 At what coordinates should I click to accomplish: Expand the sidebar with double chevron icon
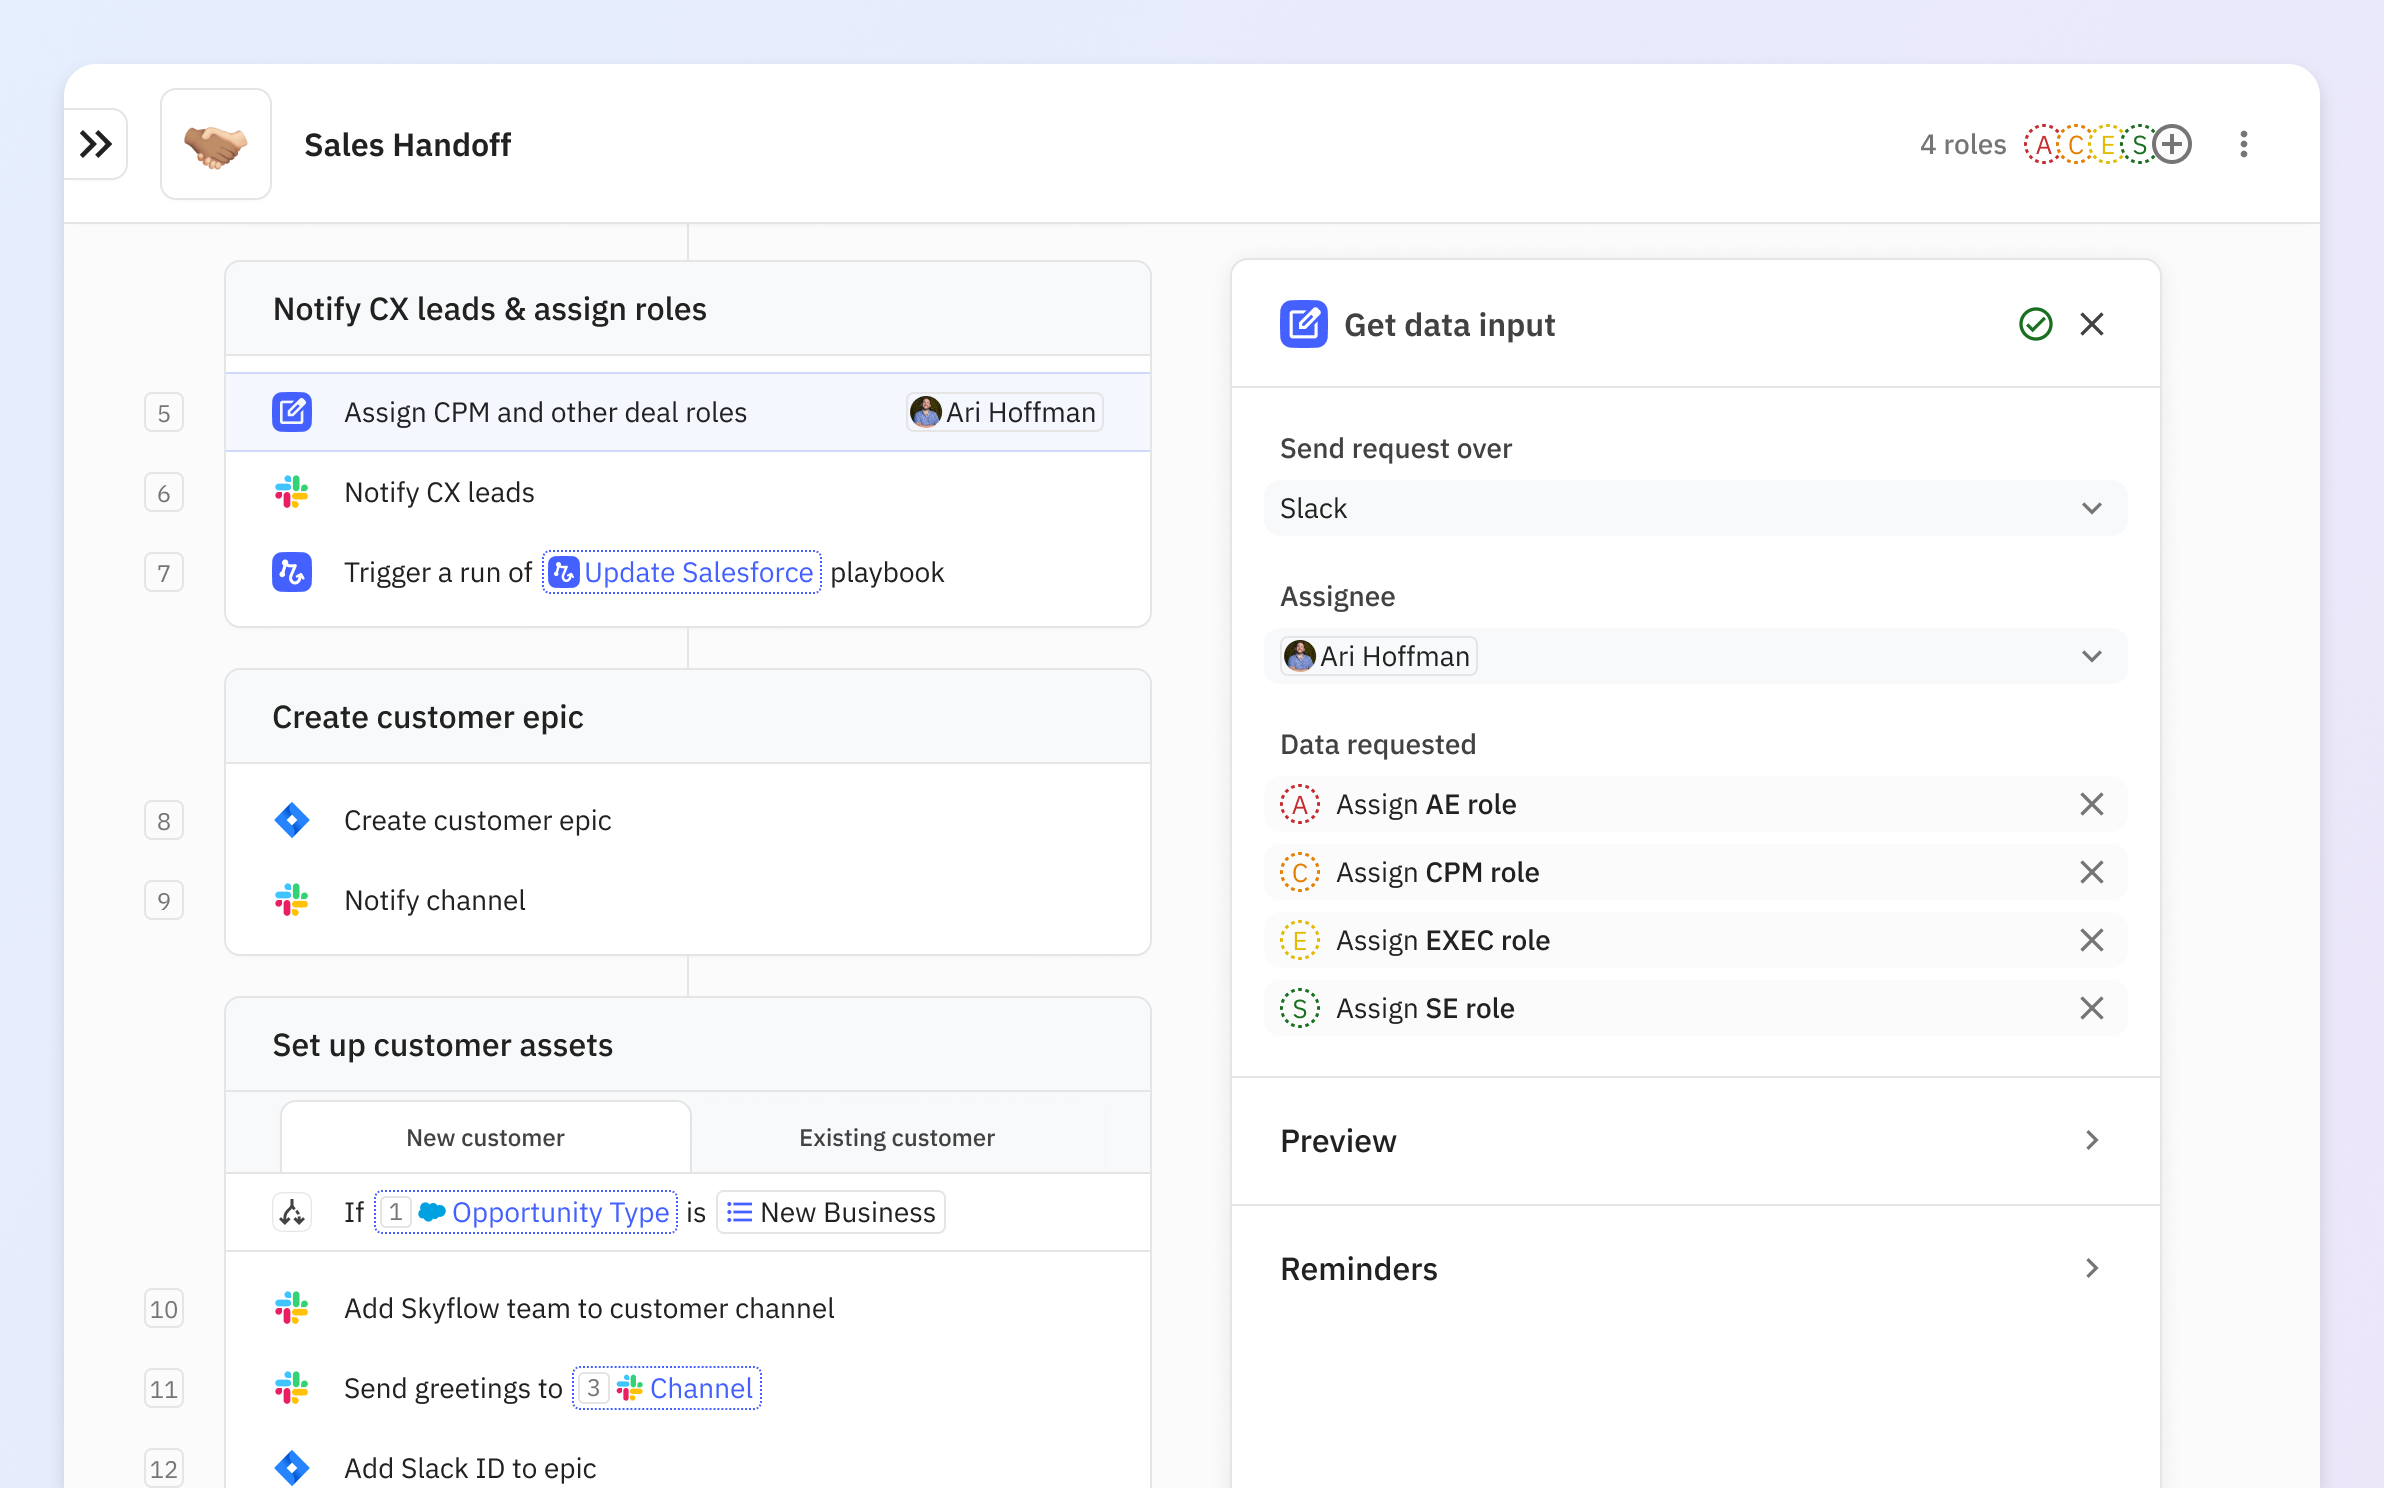tap(96, 145)
